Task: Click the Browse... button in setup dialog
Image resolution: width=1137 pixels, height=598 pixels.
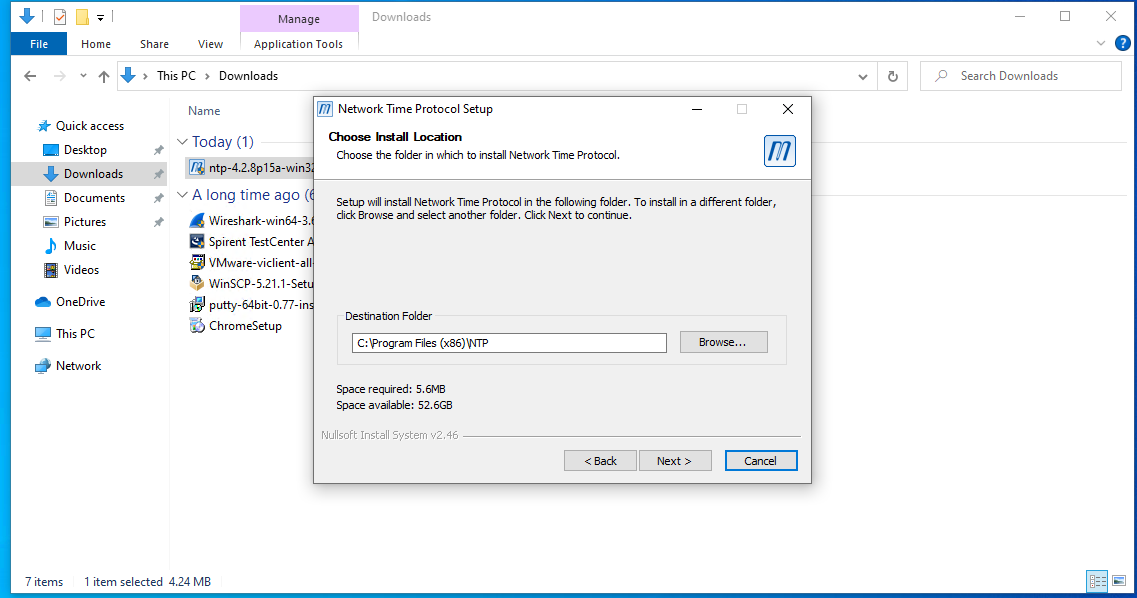Action: pyautogui.click(x=723, y=342)
